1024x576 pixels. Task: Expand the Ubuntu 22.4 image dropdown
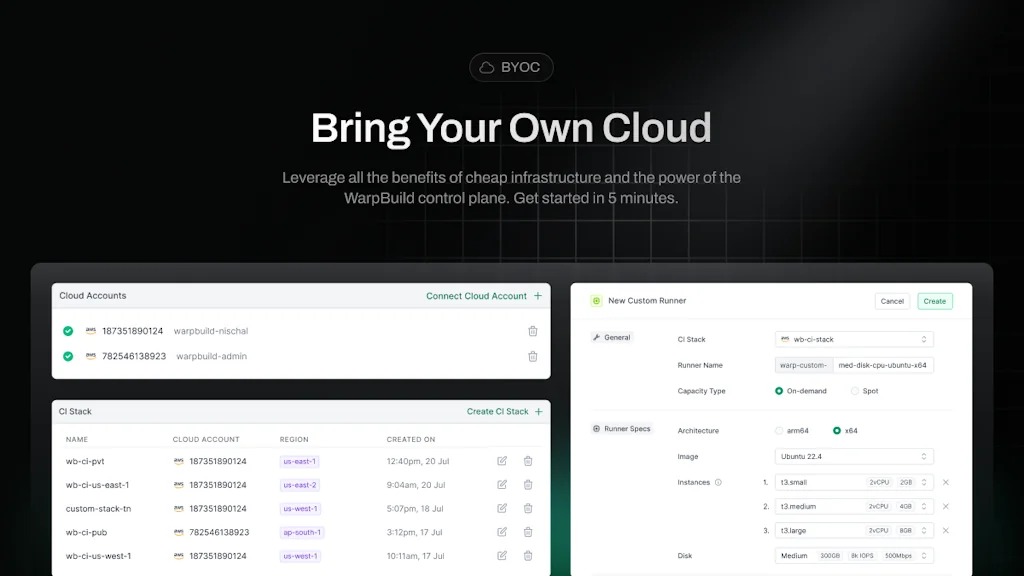pos(854,456)
